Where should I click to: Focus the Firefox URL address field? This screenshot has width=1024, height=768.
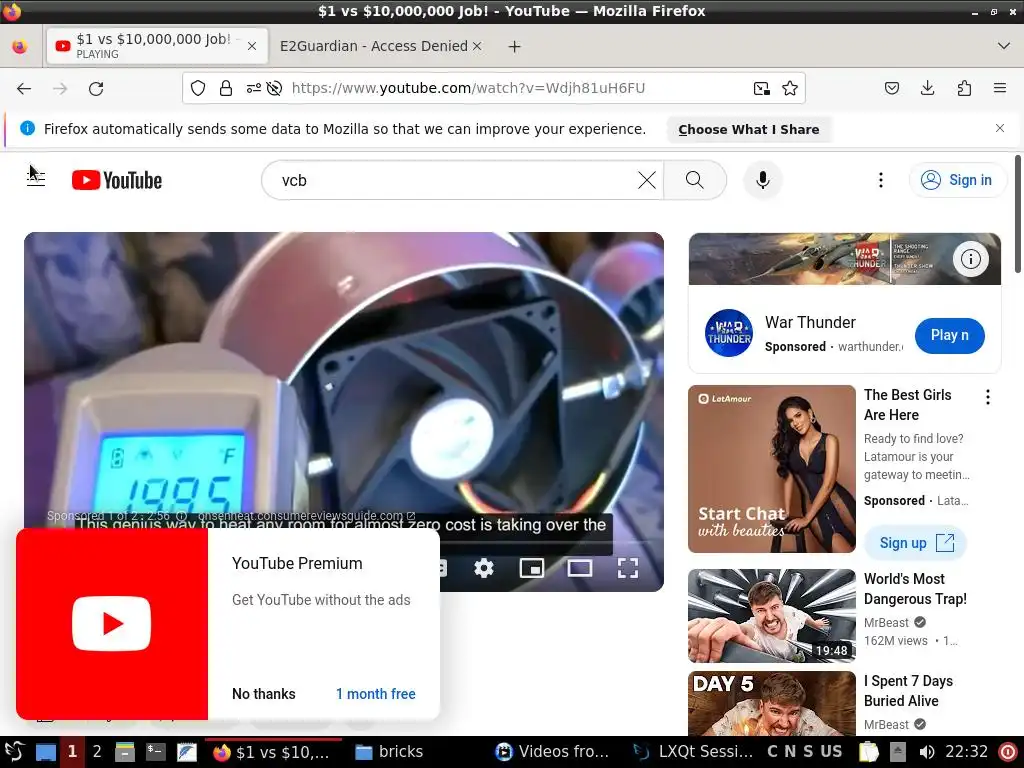point(493,88)
